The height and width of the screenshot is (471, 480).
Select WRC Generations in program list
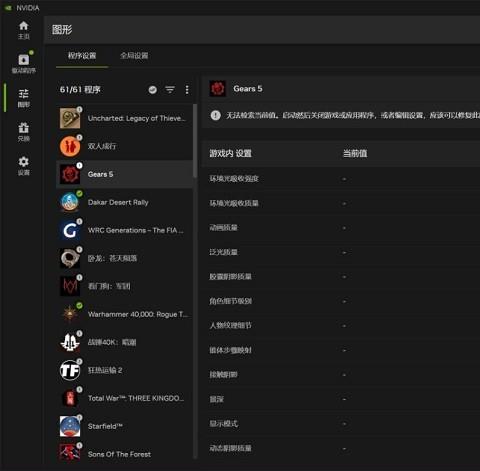(125, 230)
